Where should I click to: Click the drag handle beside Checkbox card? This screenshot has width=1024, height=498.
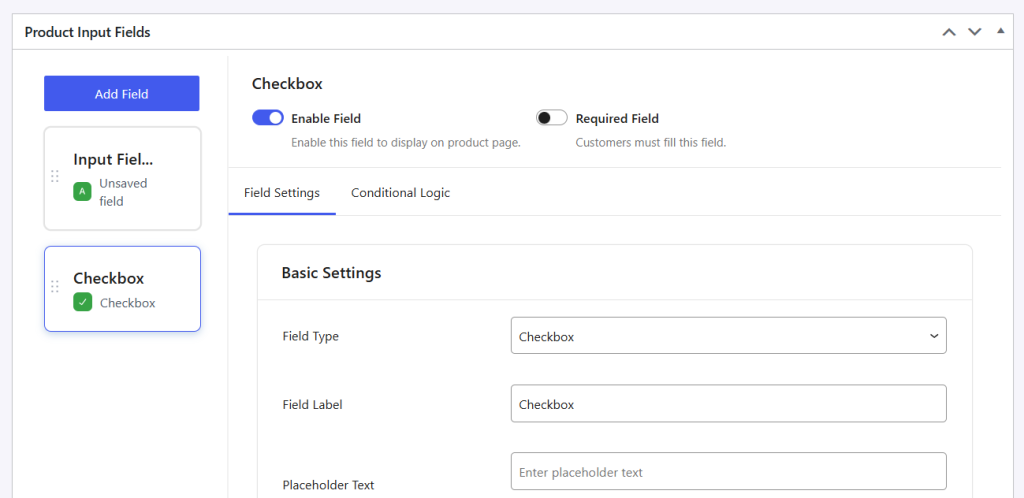pyautogui.click(x=55, y=287)
